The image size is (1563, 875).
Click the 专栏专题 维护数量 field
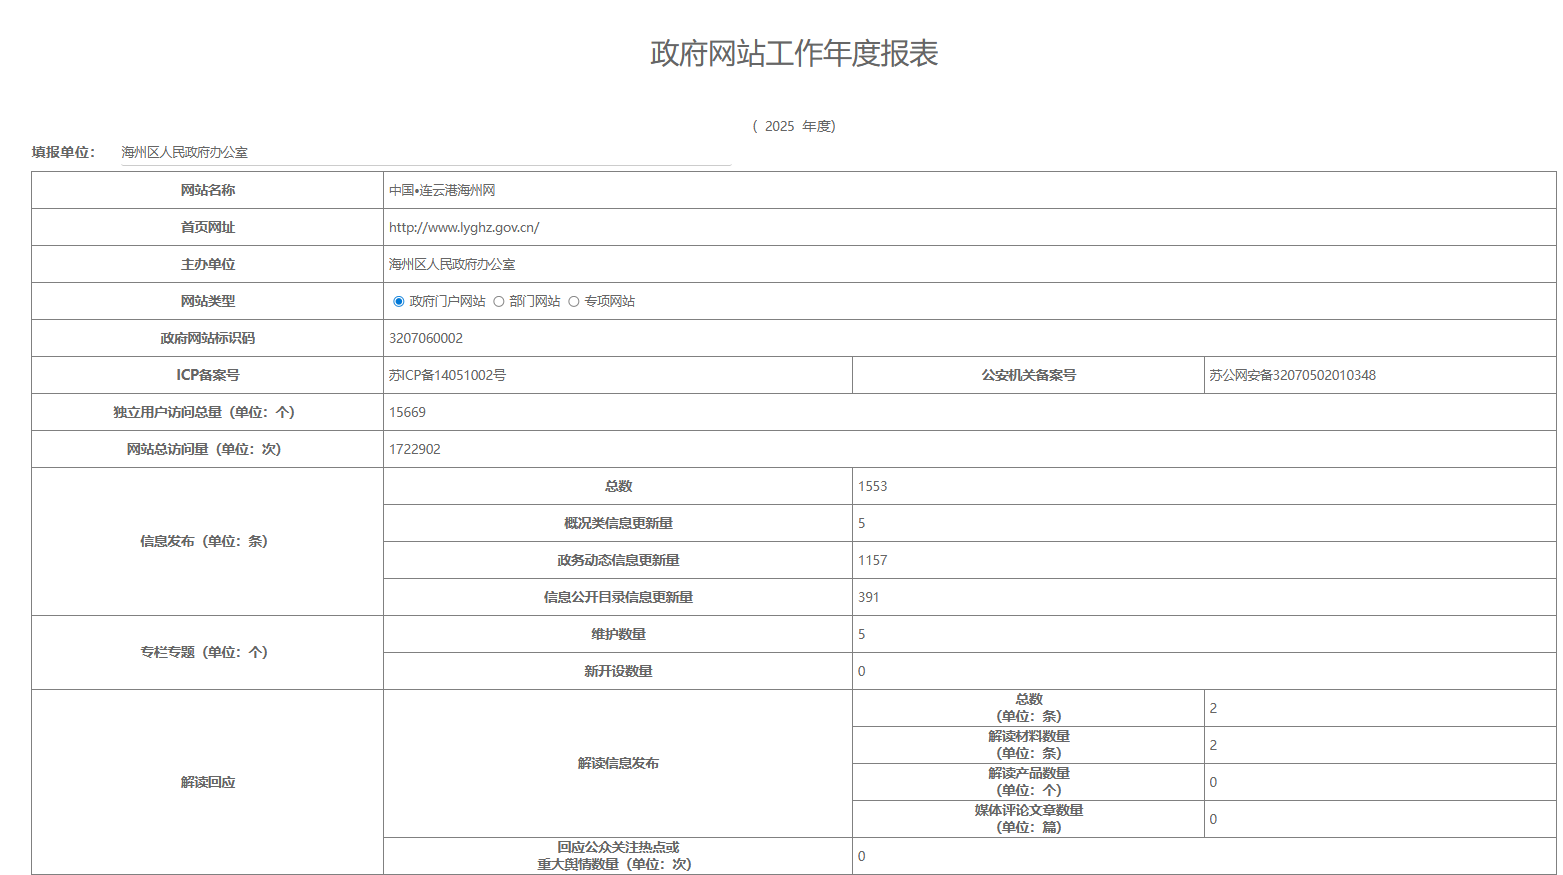click(x=860, y=633)
